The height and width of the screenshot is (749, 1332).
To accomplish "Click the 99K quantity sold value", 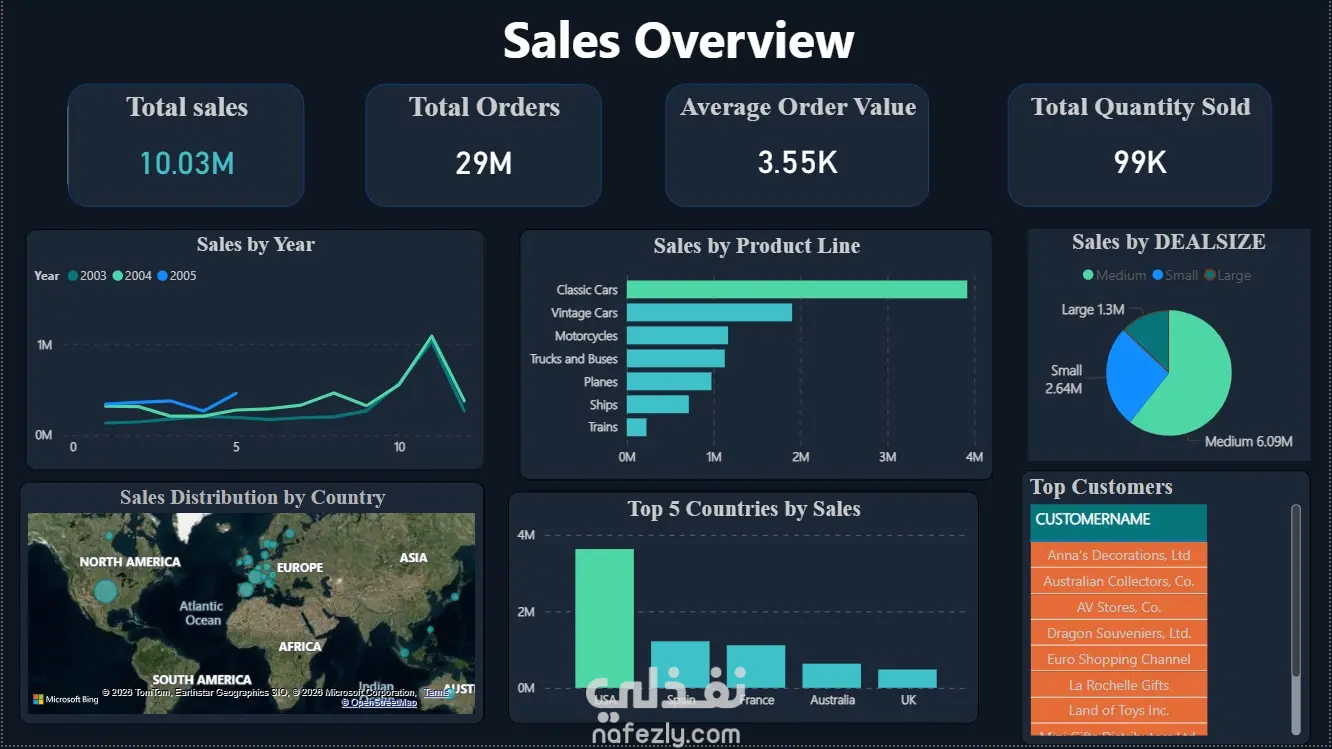I will point(1141,163).
